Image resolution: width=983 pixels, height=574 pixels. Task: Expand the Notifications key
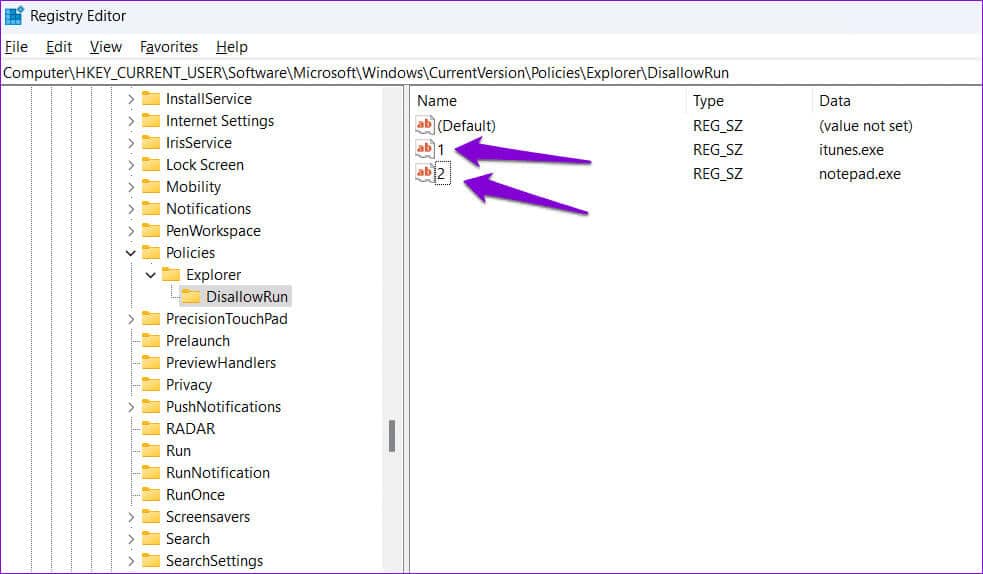[130, 209]
